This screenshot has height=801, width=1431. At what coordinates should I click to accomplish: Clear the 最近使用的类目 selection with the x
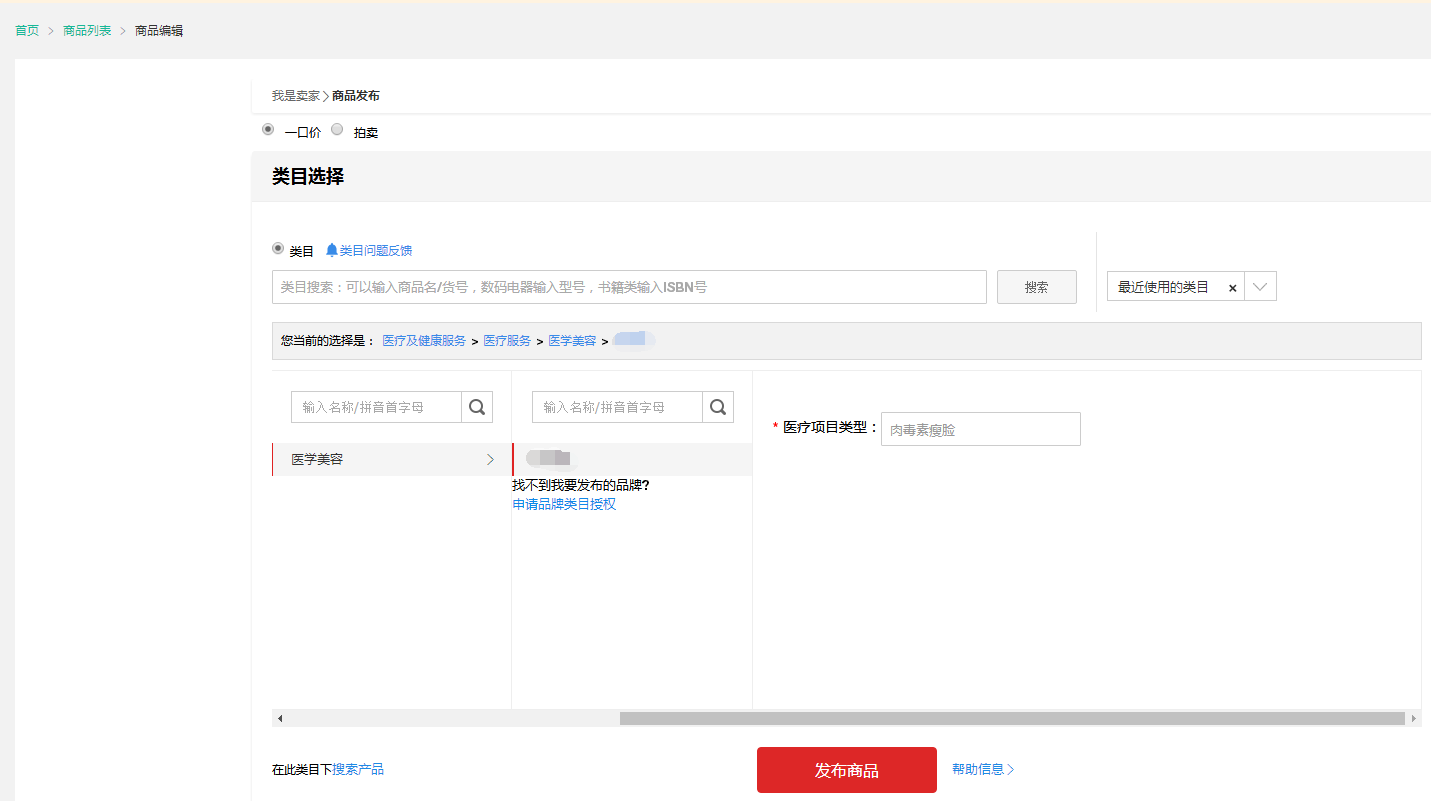tap(1232, 288)
